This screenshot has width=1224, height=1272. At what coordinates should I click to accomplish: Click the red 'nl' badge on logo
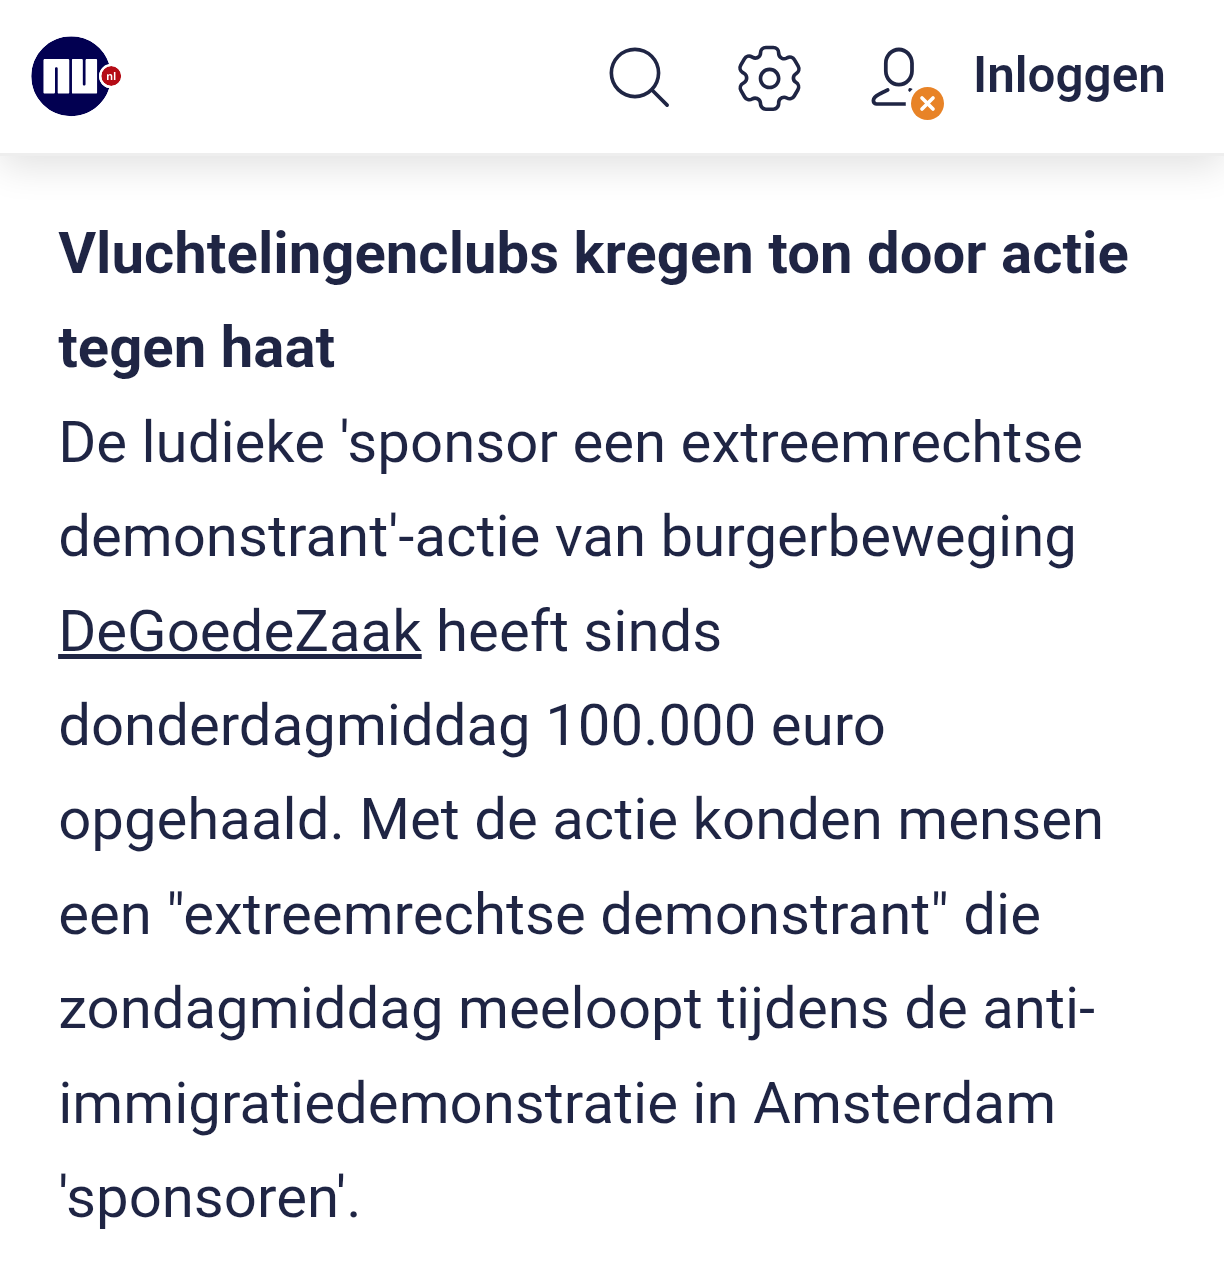coord(111,75)
